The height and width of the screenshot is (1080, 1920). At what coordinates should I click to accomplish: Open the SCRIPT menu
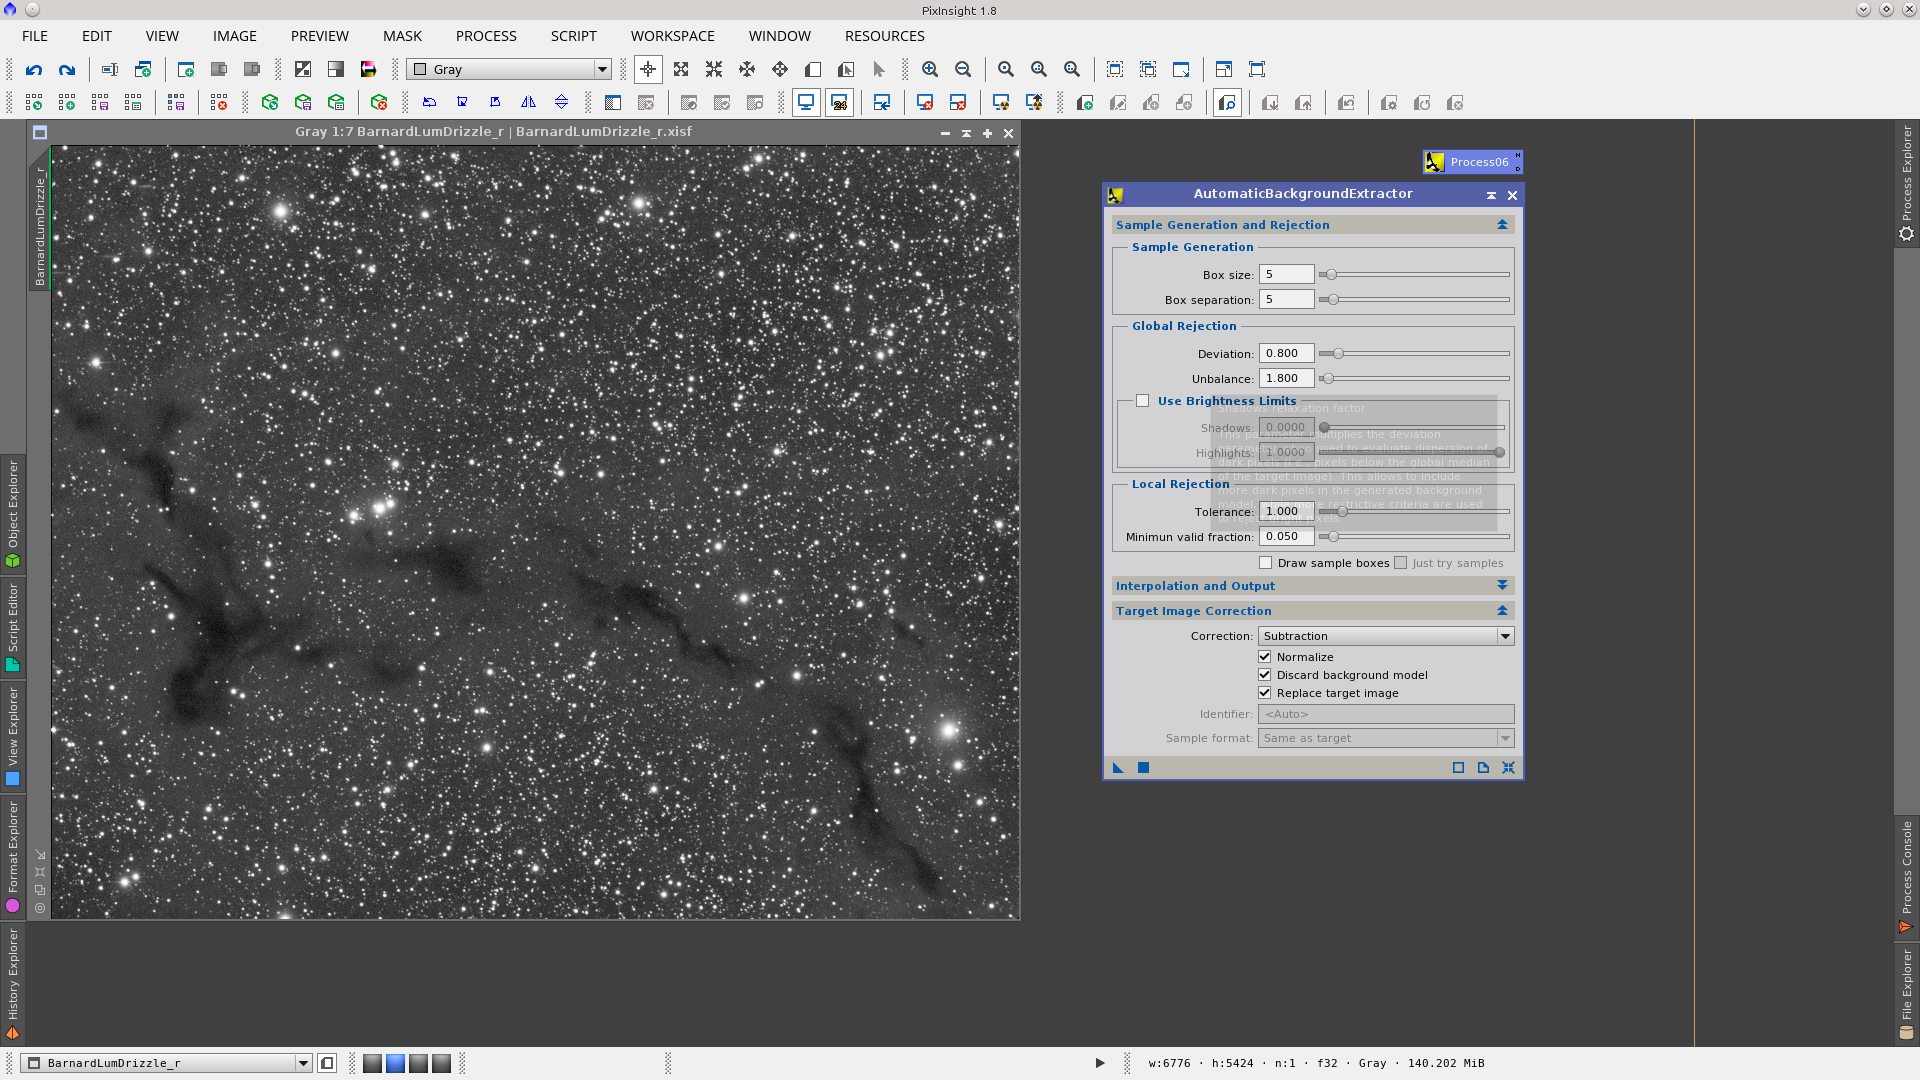coord(573,36)
